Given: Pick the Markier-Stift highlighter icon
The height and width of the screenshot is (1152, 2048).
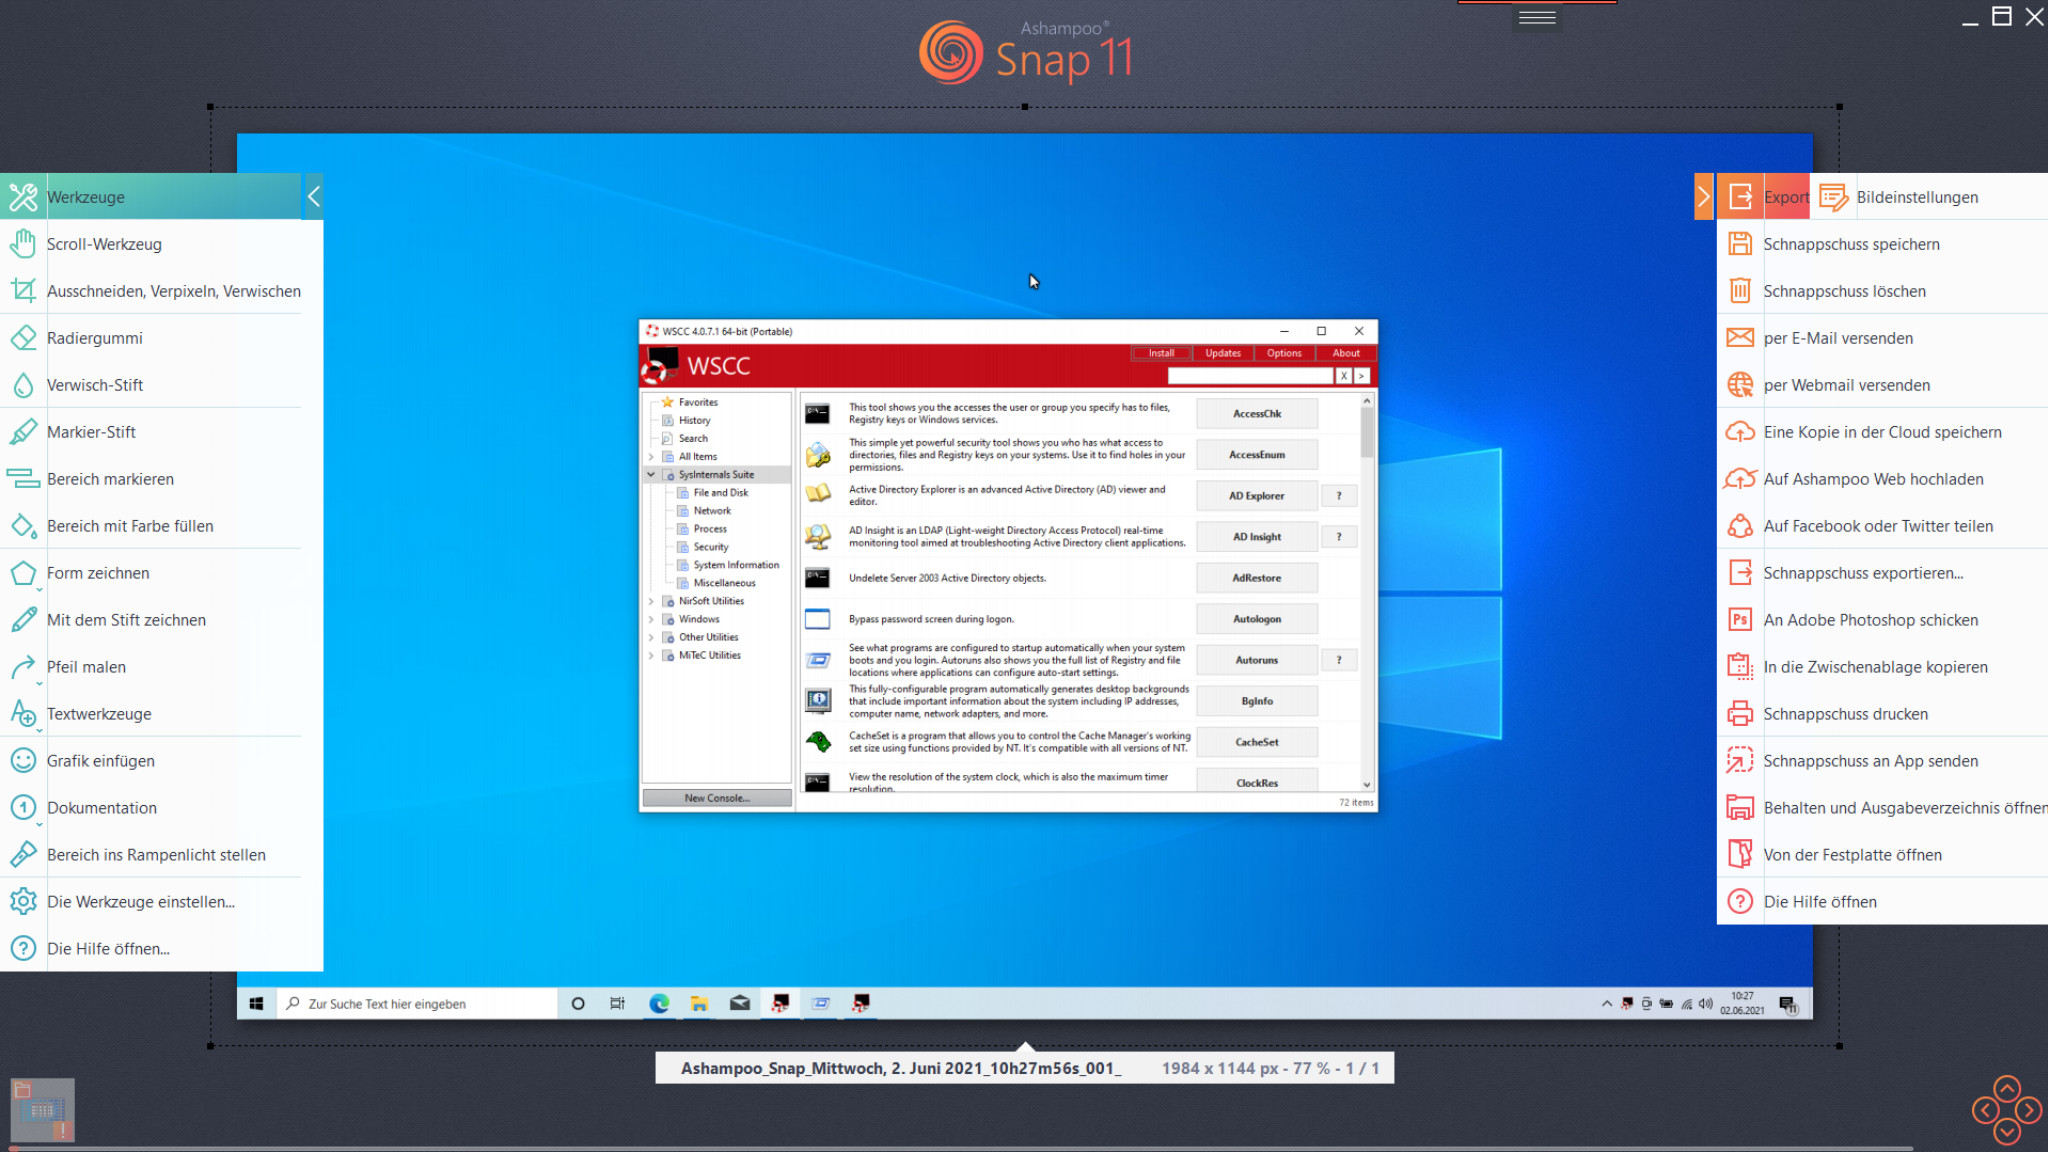Looking at the screenshot, I should click(23, 432).
